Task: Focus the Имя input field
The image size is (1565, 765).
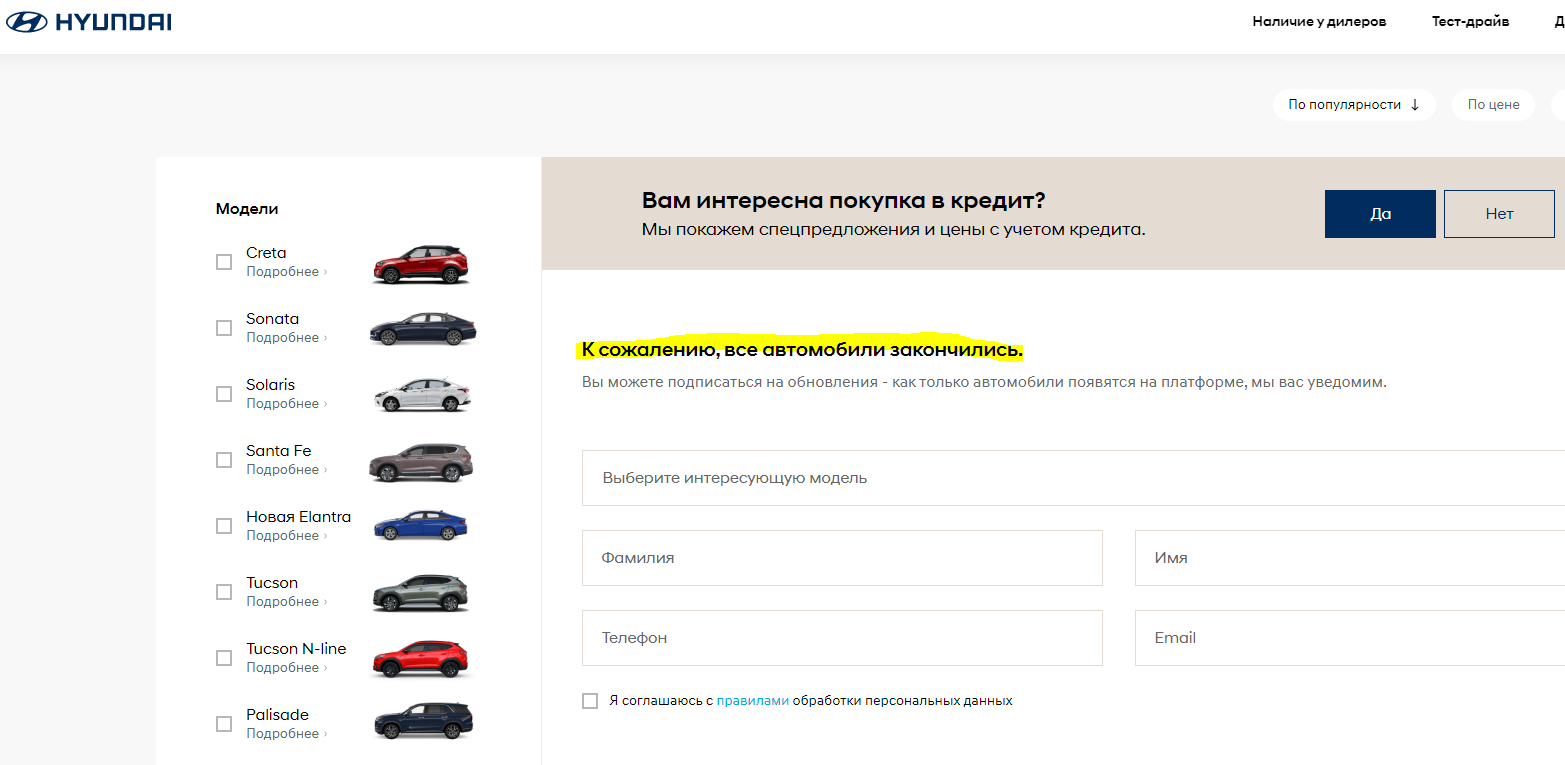Action: pyautogui.click(x=1350, y=558)
